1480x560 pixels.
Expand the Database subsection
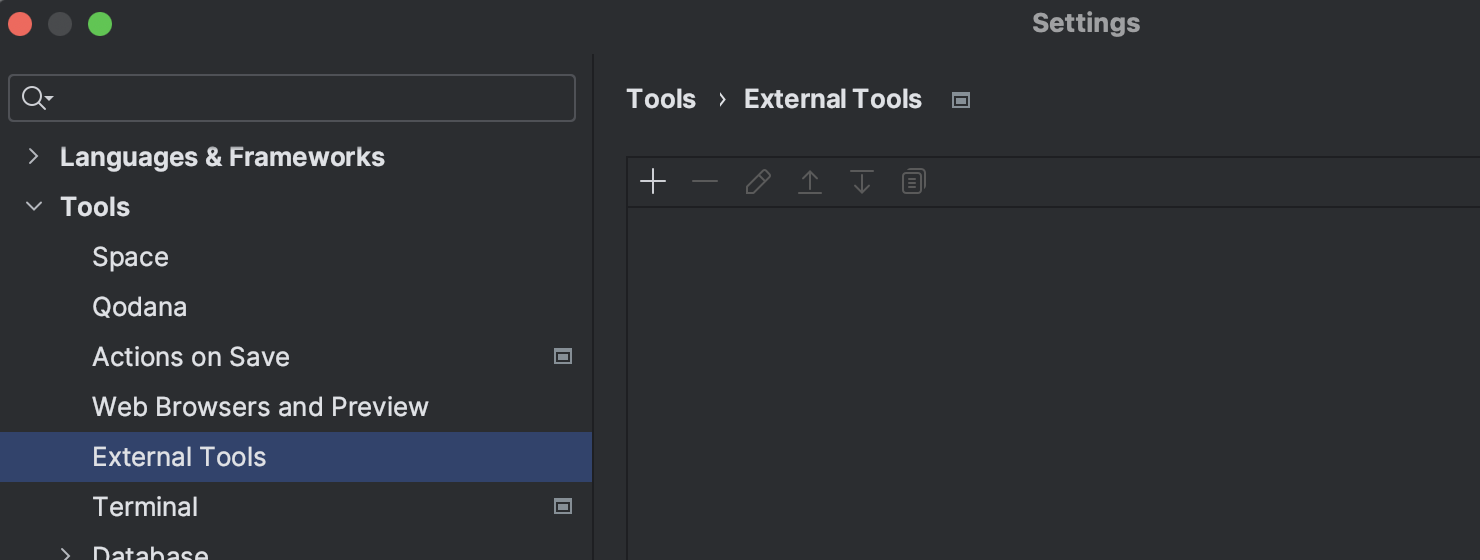coord(66,553)
